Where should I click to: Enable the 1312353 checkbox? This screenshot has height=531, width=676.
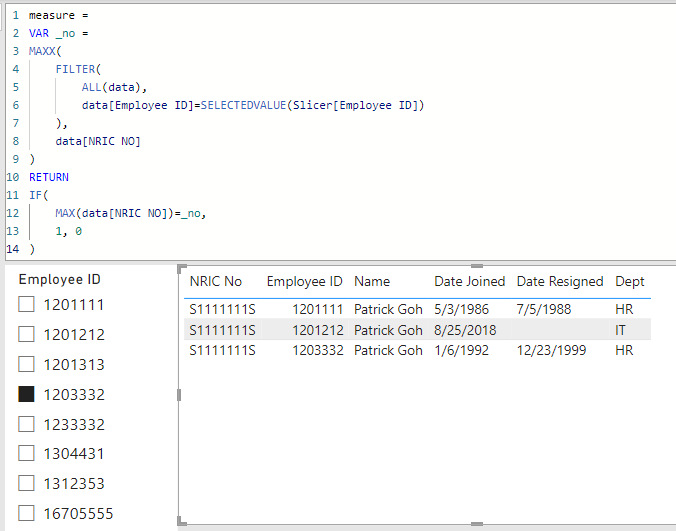[x=26, y=483]
